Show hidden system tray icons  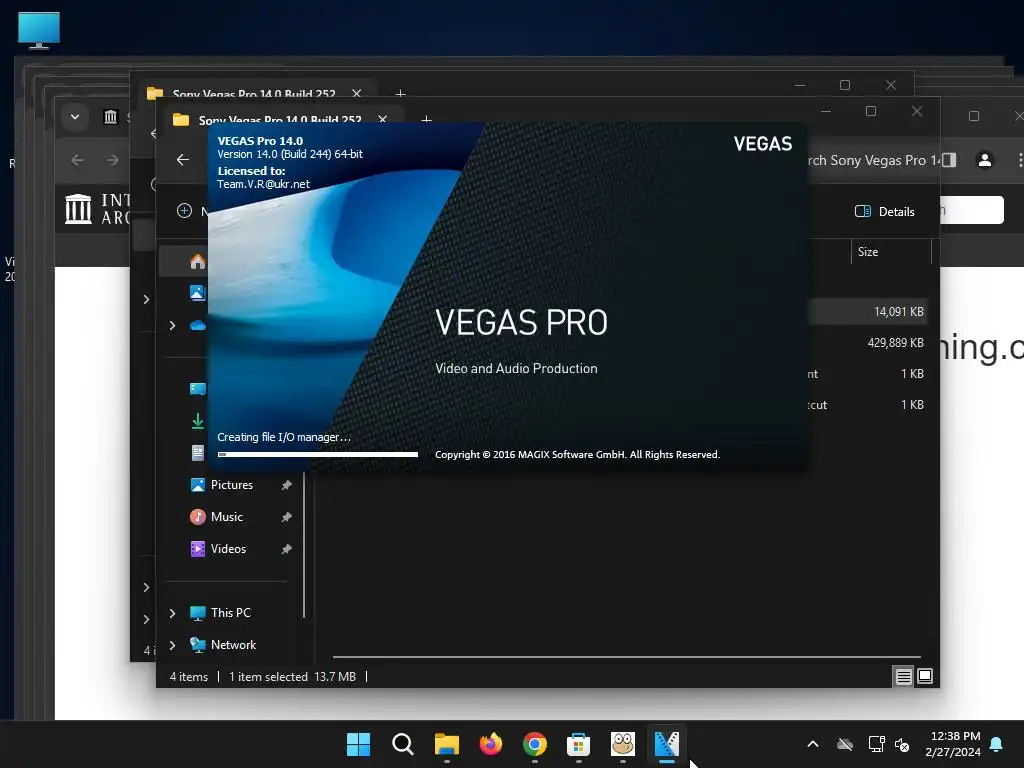(813, 744)
